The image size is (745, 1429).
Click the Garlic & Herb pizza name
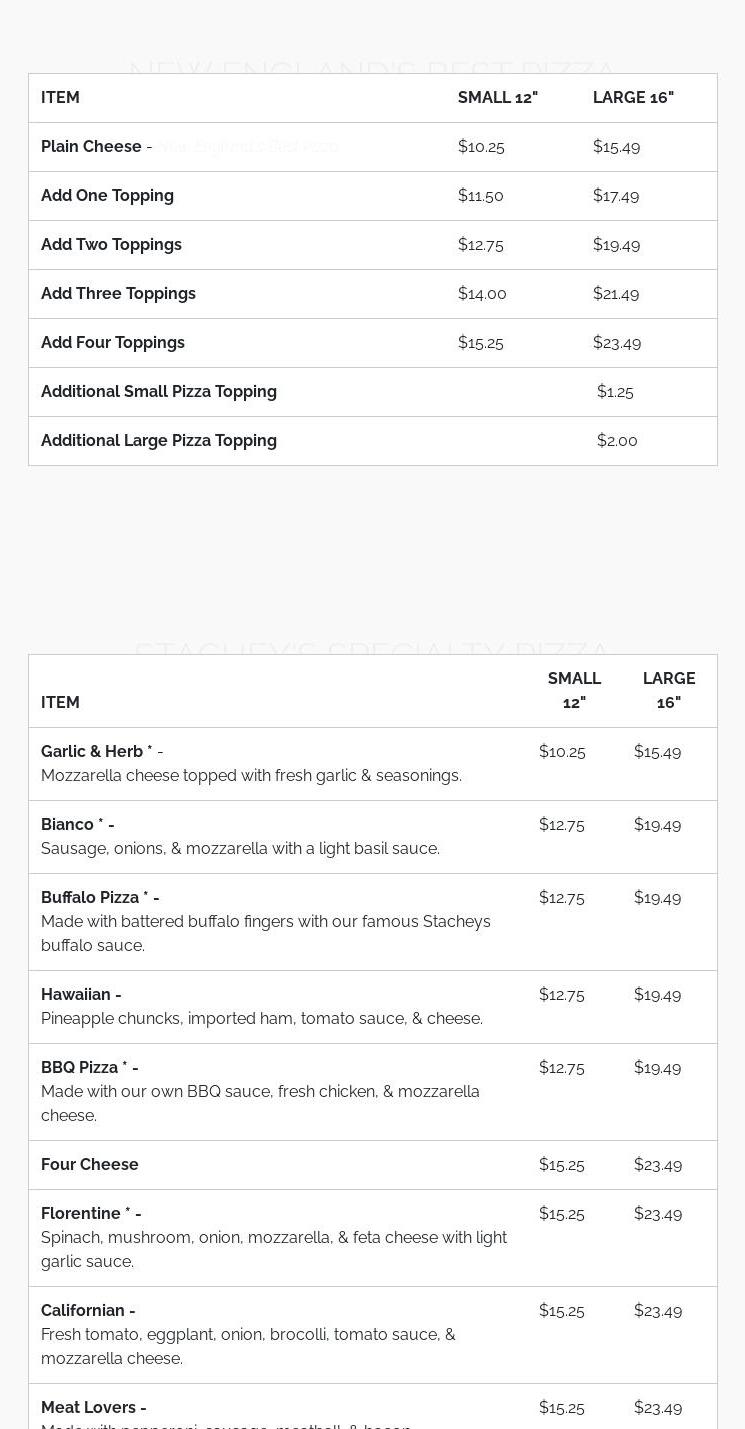point(92,752)
